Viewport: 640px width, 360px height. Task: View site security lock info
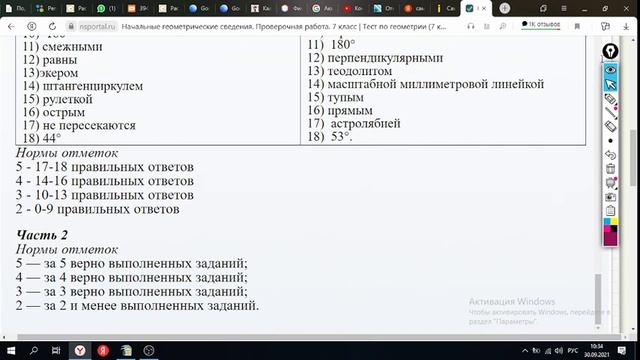(71, 27)
